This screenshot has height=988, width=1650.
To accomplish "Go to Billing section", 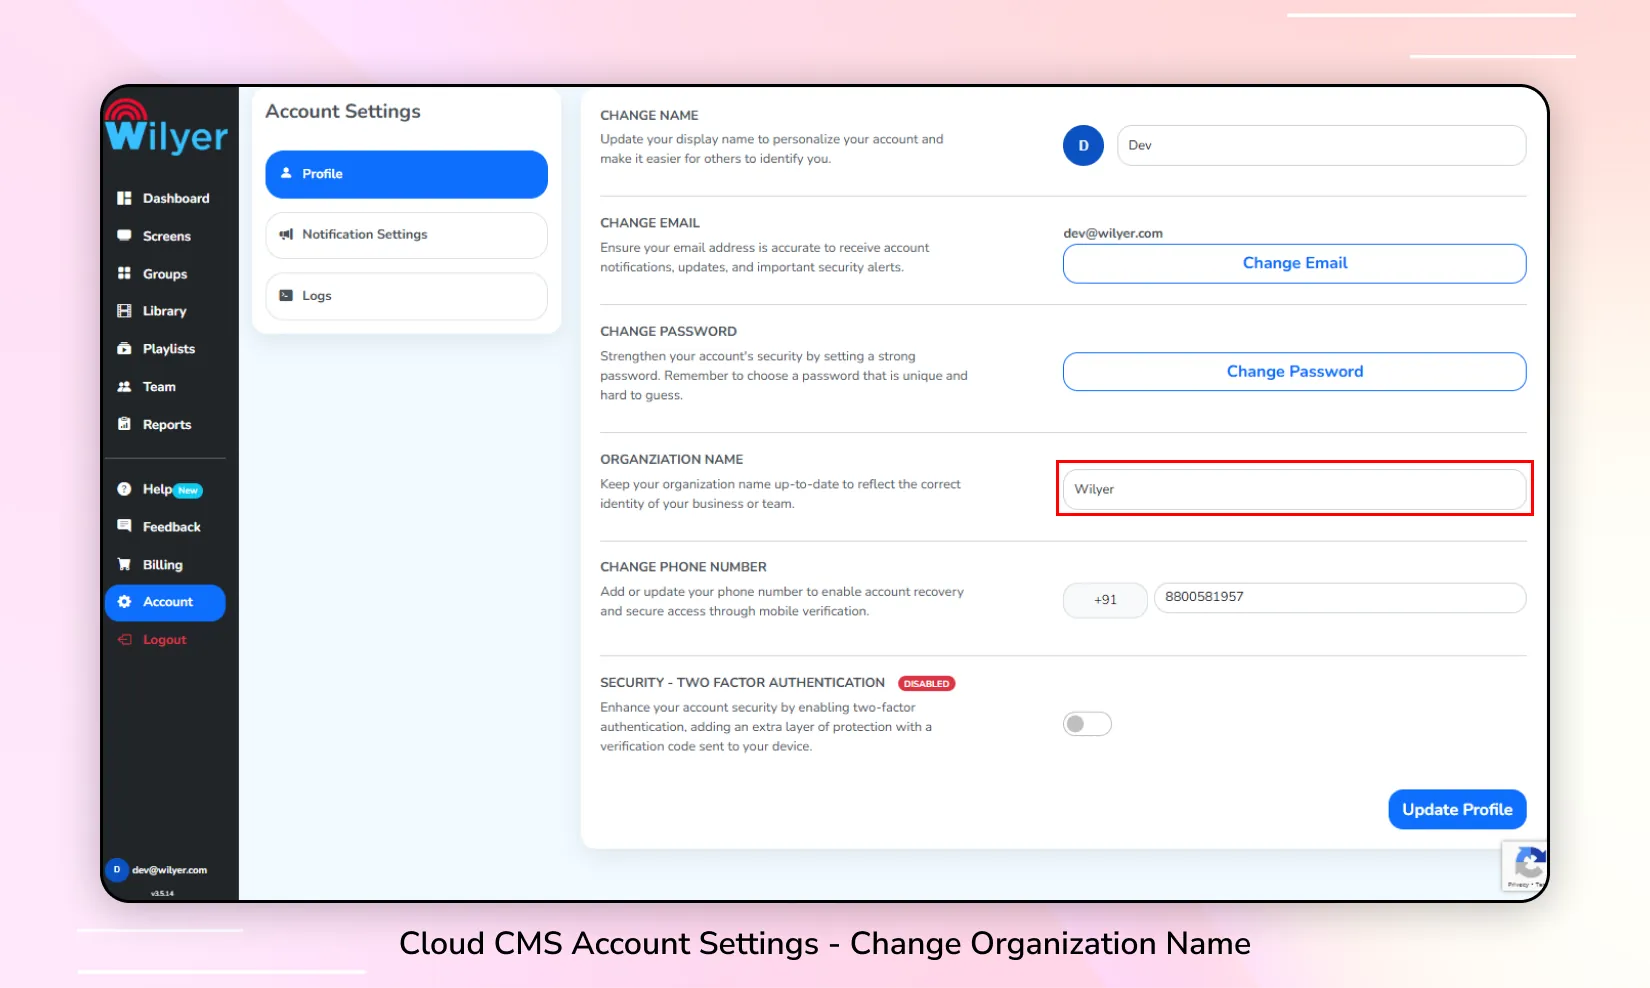I will pos(165,565).
